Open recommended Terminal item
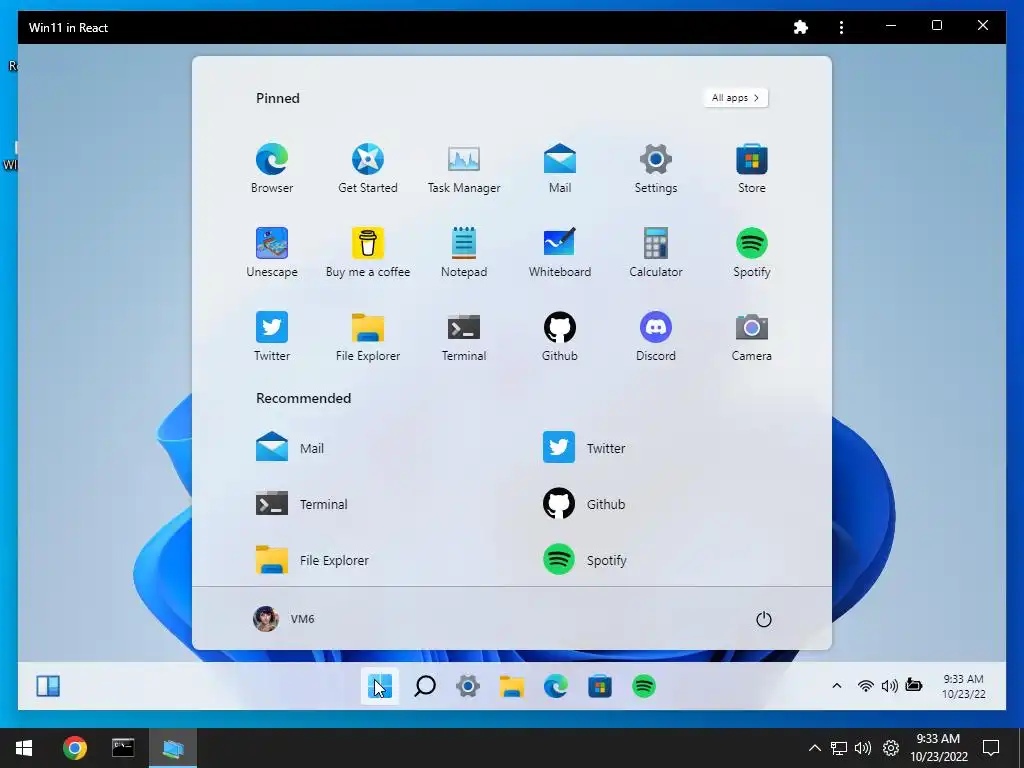 tap(302, 504)
